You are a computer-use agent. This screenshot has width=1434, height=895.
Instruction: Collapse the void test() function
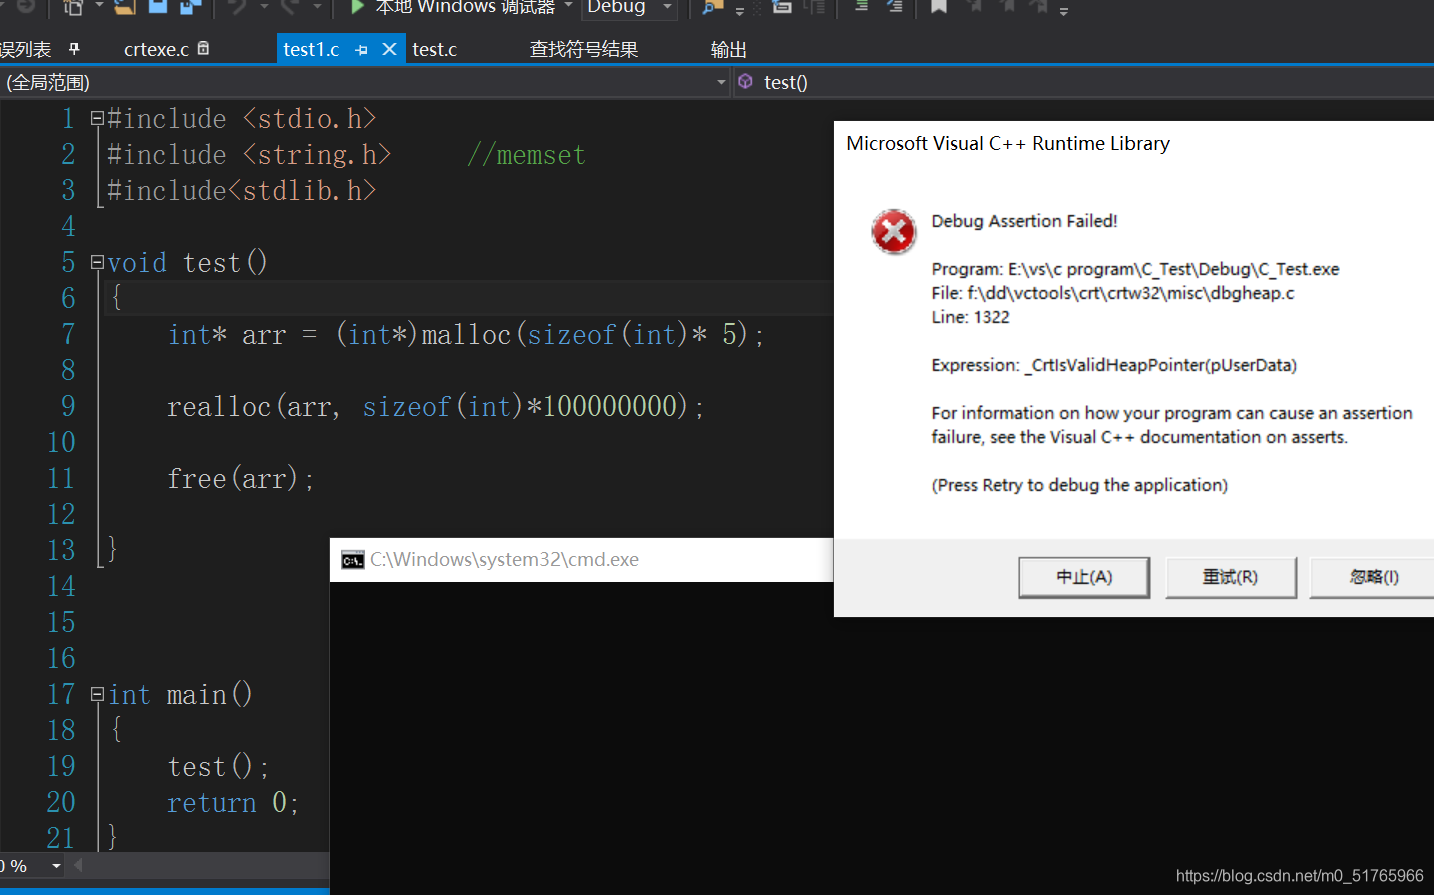[x=97, y=262]
